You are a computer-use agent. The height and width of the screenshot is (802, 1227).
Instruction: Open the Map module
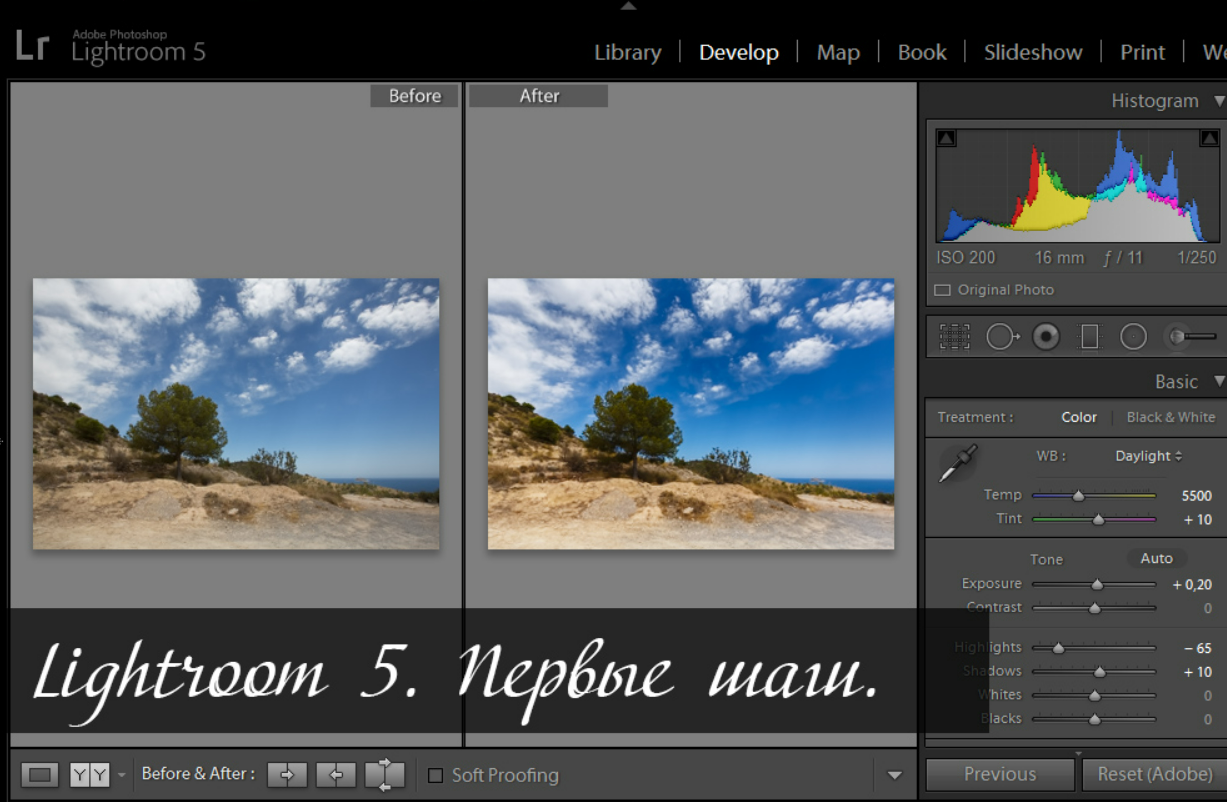point(838,52)
